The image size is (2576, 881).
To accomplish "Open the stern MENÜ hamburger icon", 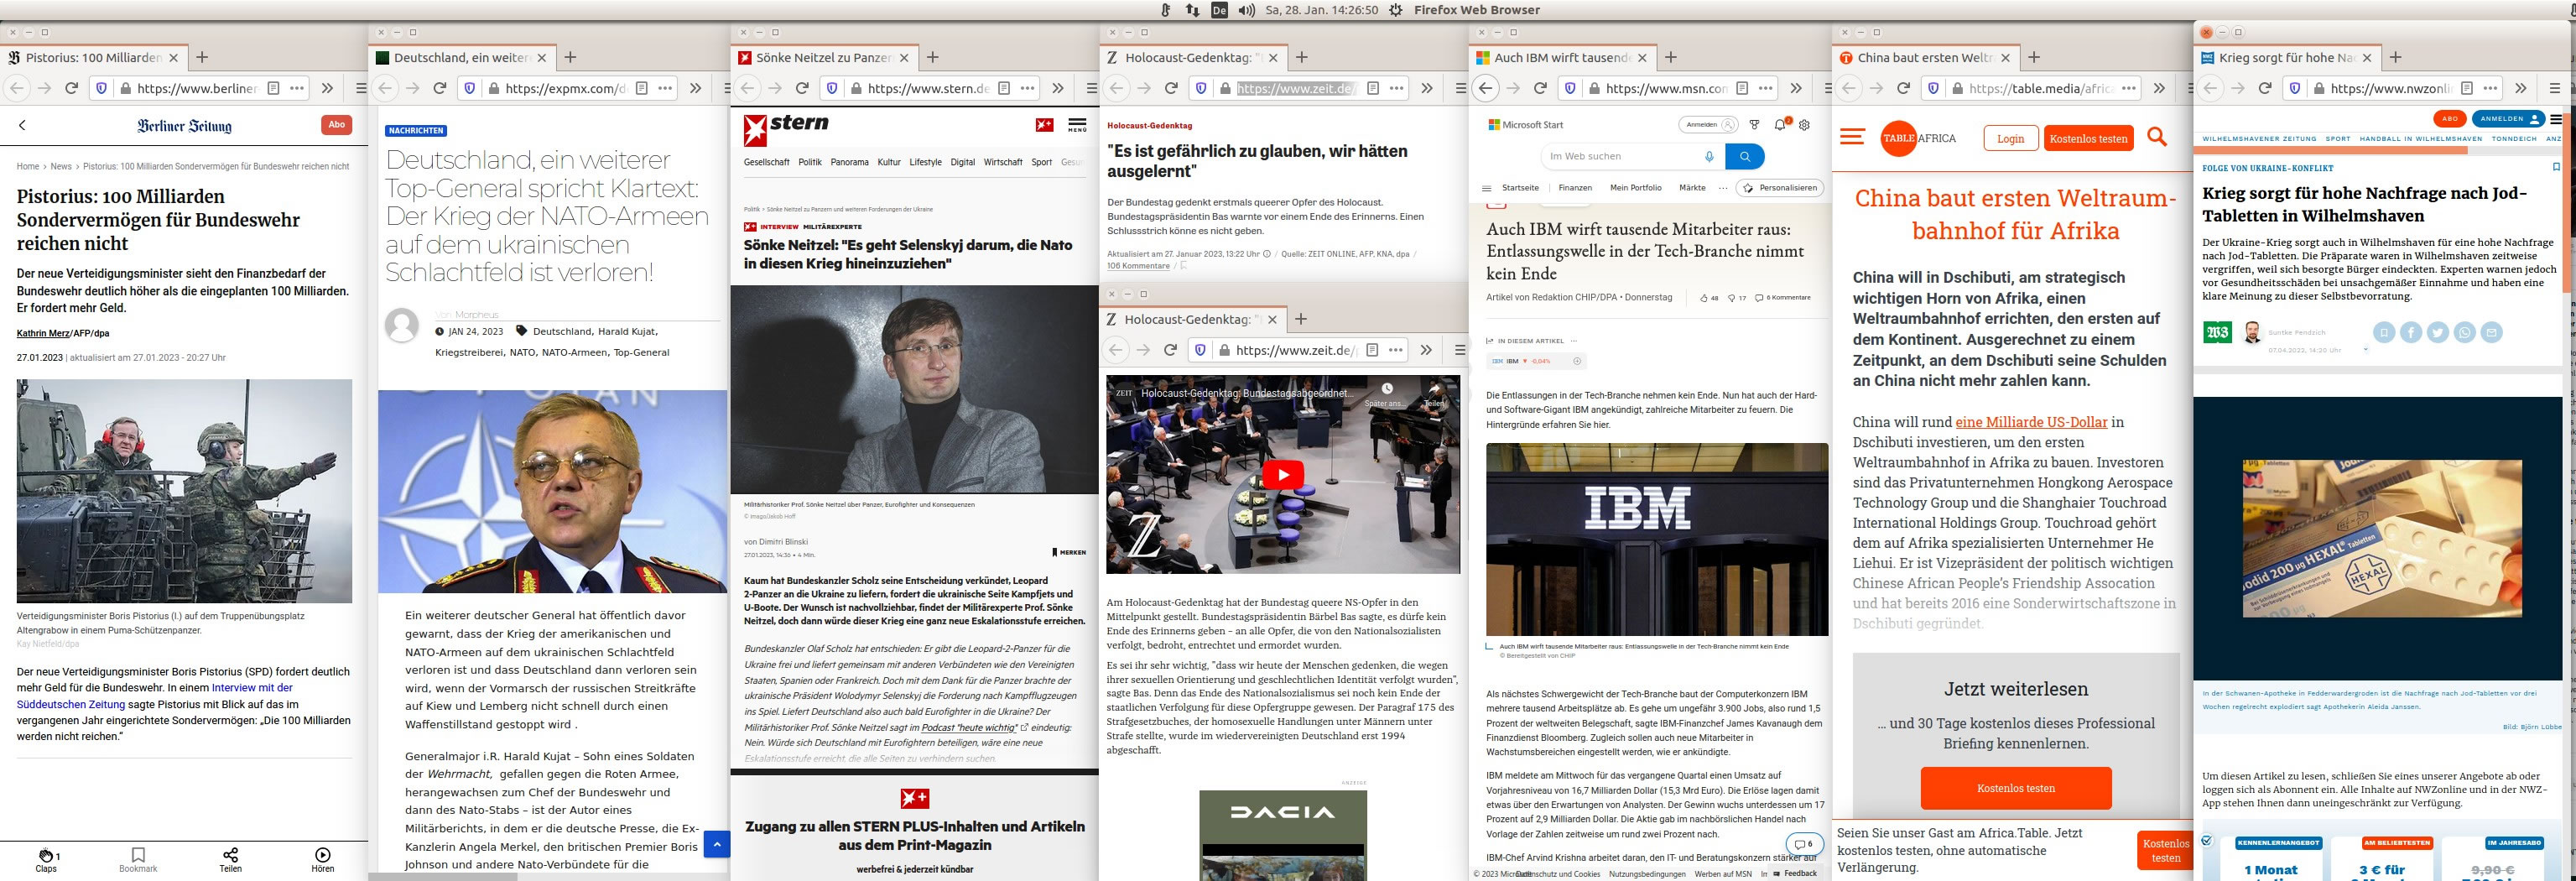I will pos(1077,125).
